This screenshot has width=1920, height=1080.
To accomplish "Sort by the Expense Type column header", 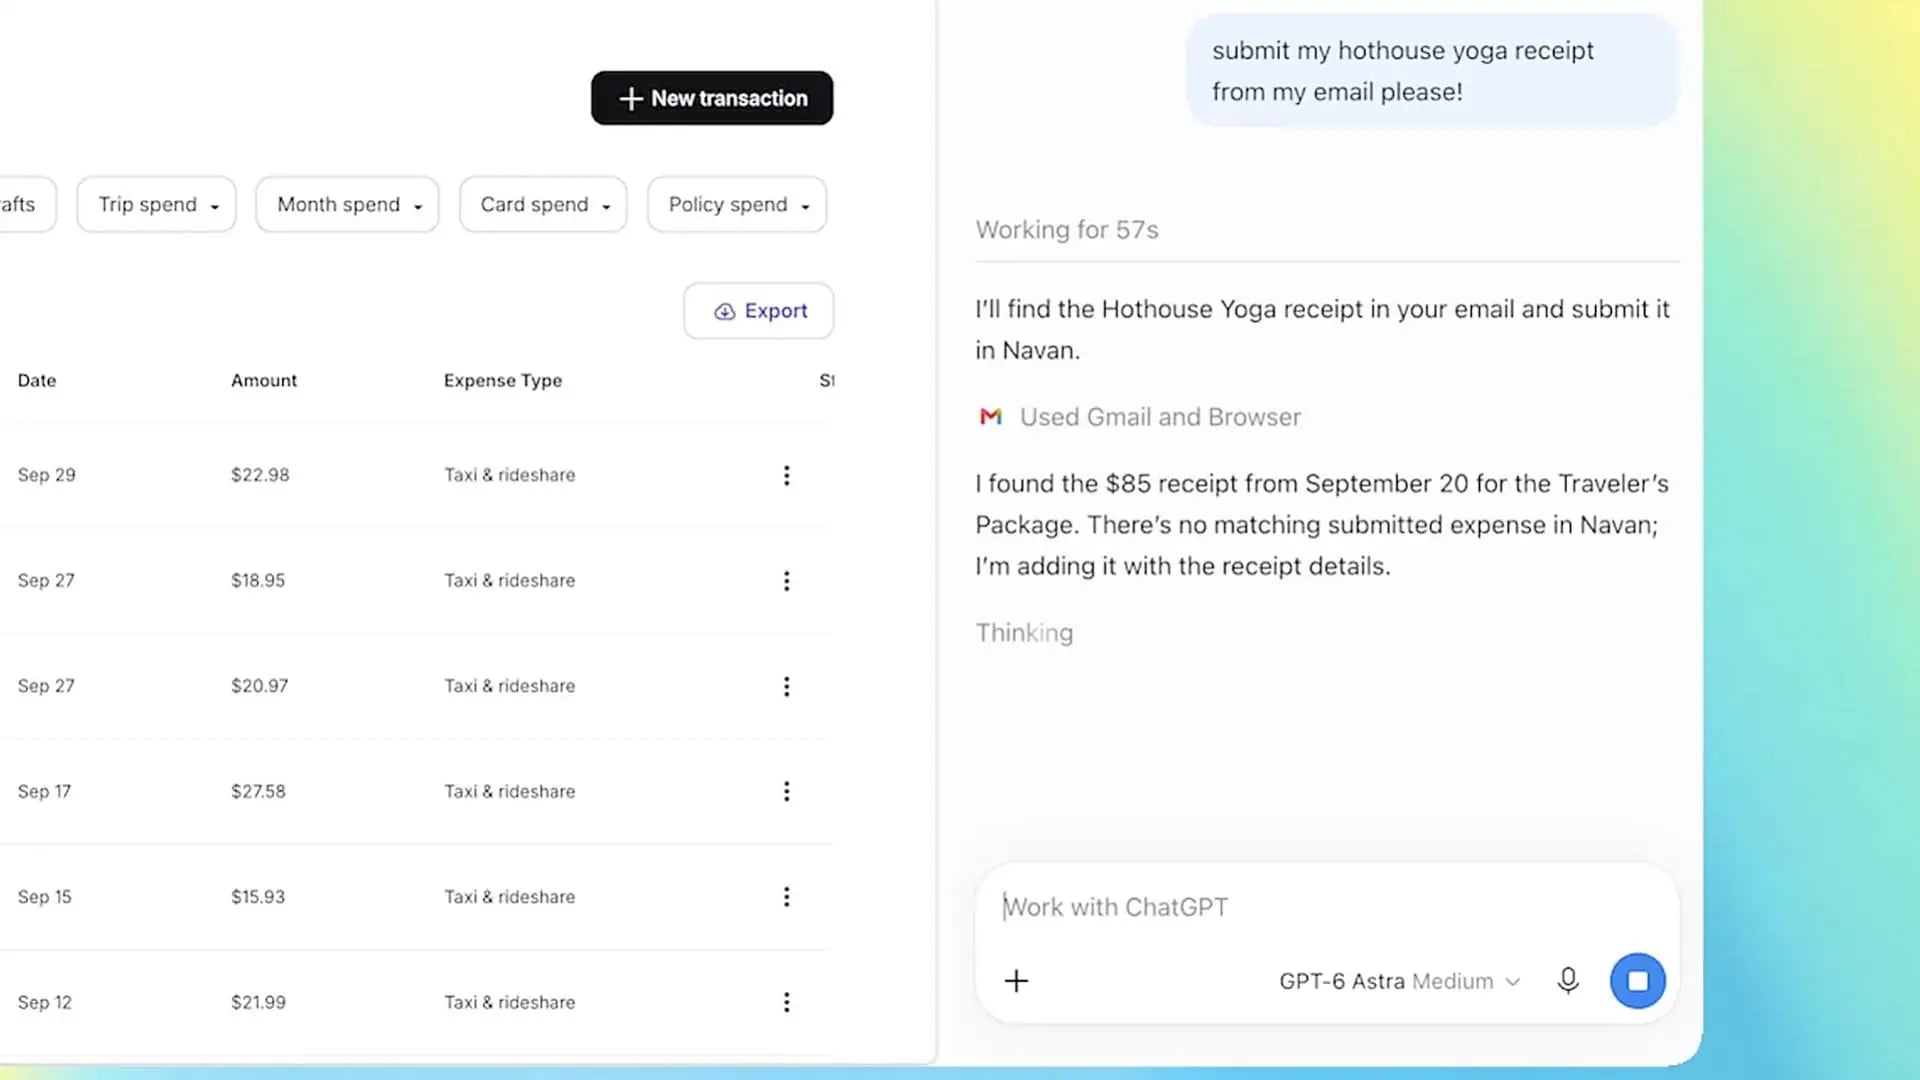I will click(503, 381).
